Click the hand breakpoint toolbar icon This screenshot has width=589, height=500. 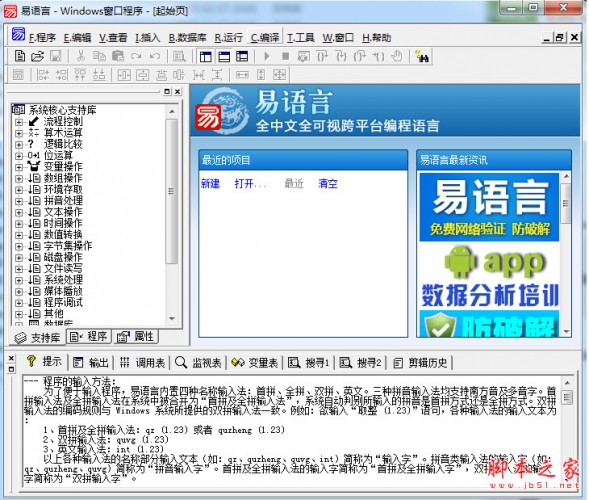(x=397, y=56)
